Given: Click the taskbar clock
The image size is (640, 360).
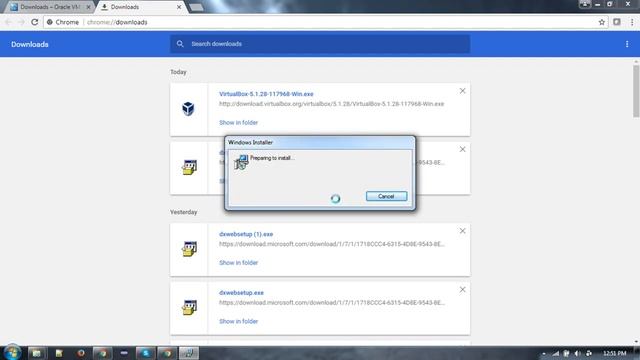Looking at the screenshot, I should point(615,353).
